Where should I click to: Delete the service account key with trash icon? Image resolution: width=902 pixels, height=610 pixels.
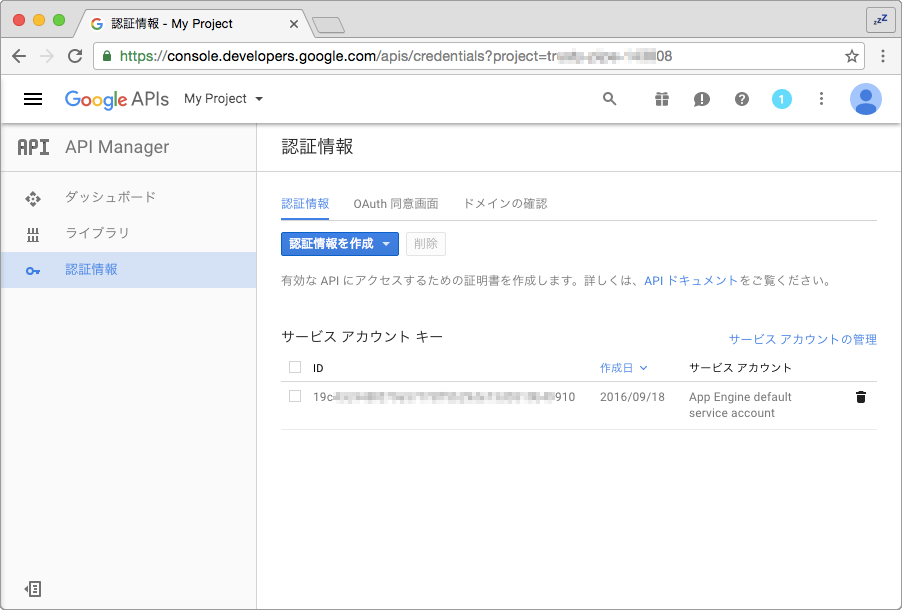pos(861,397)
